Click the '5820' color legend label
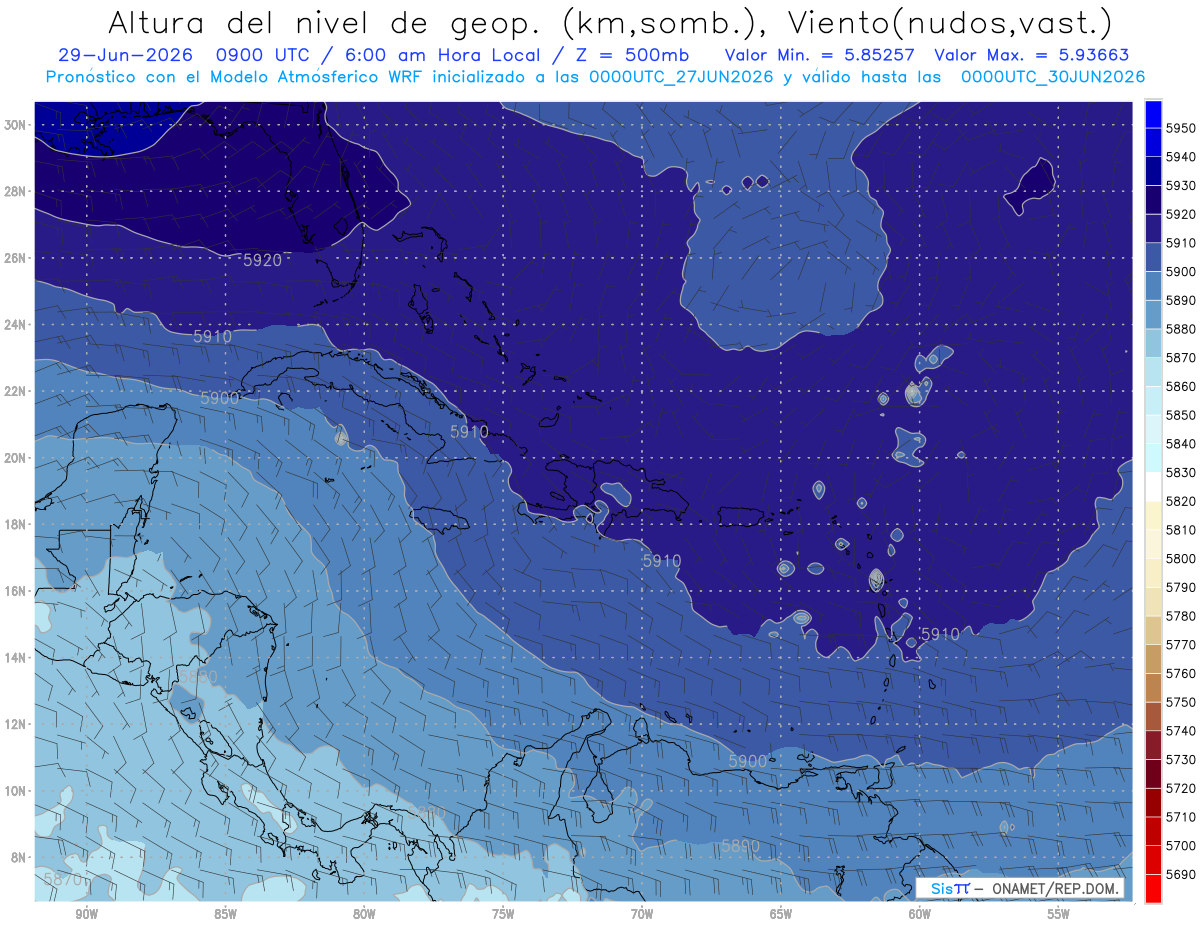The image size is (1200, 927). (x=1180, y=501)
